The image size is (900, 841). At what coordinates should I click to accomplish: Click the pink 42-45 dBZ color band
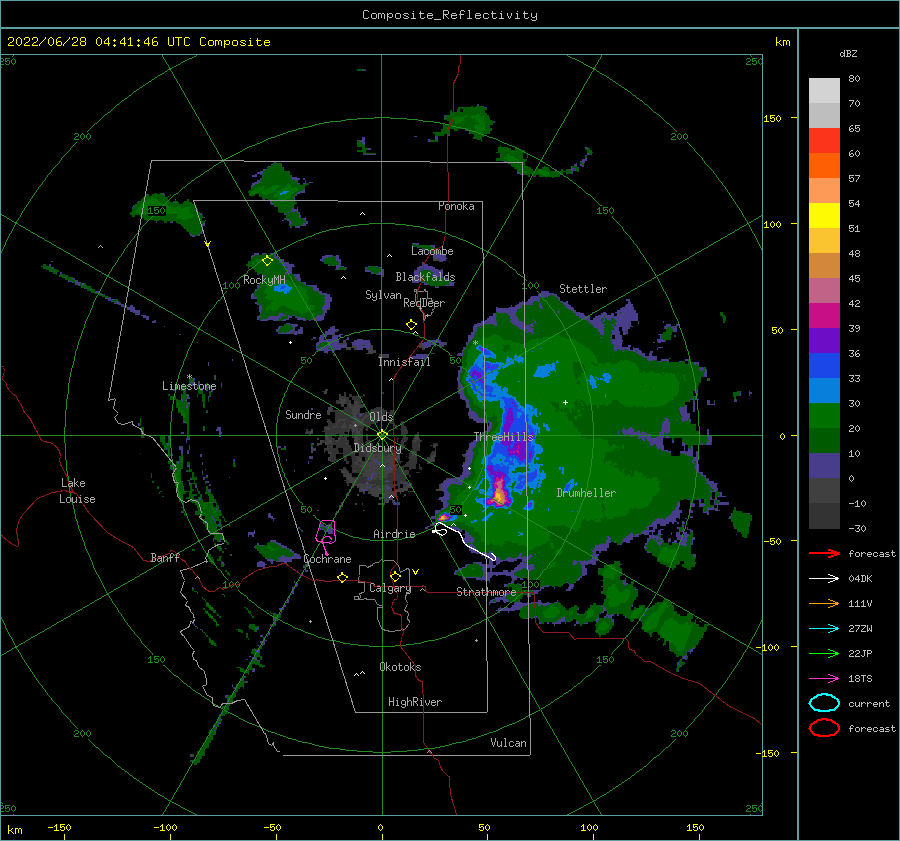[x=824, y=290]
